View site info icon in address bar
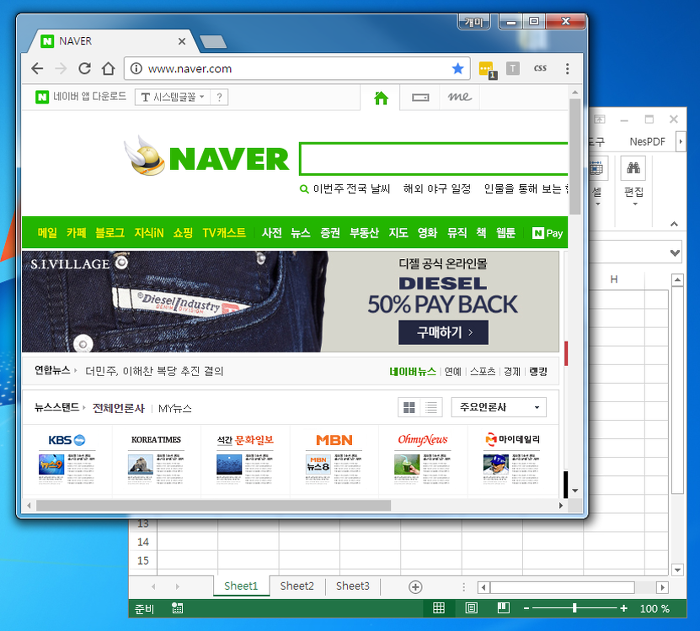 136,68
